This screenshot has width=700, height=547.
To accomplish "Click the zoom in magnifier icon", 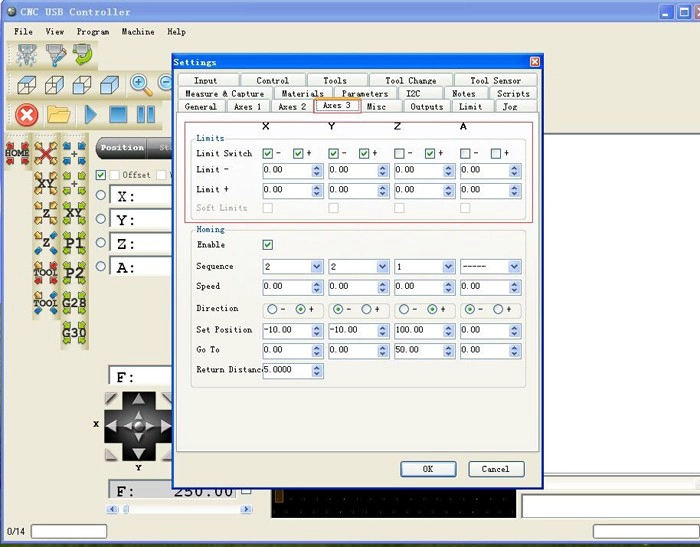I will pyautogui.click(x=141, y=85).
